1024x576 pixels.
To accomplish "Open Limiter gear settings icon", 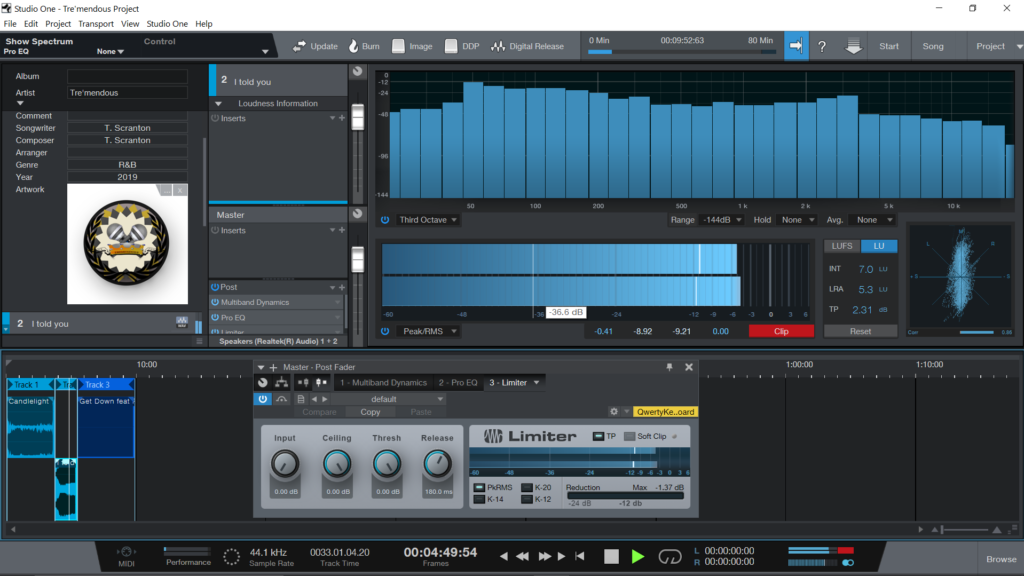I will [x=614, y=411].
